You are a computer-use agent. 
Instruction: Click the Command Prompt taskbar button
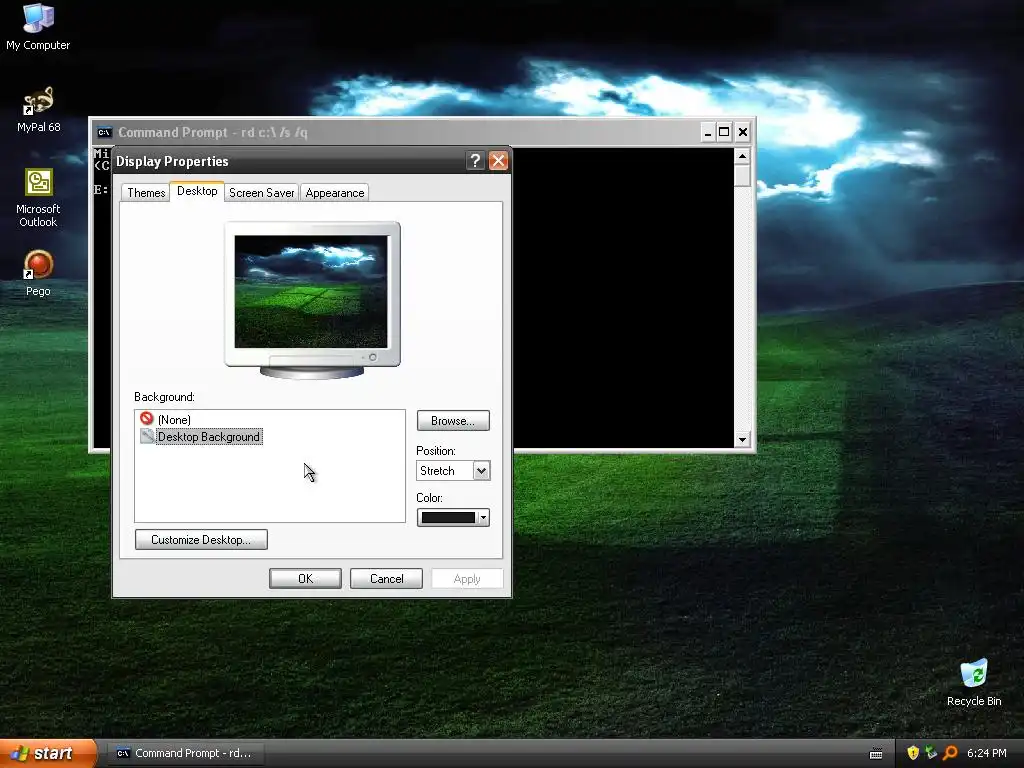coord(185,753)
